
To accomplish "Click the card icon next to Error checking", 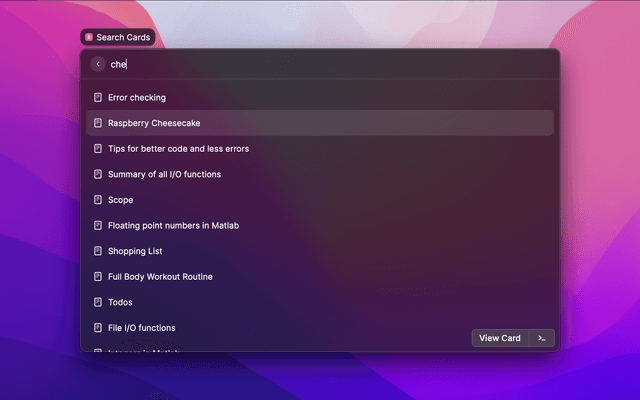I will click(98, 98).
